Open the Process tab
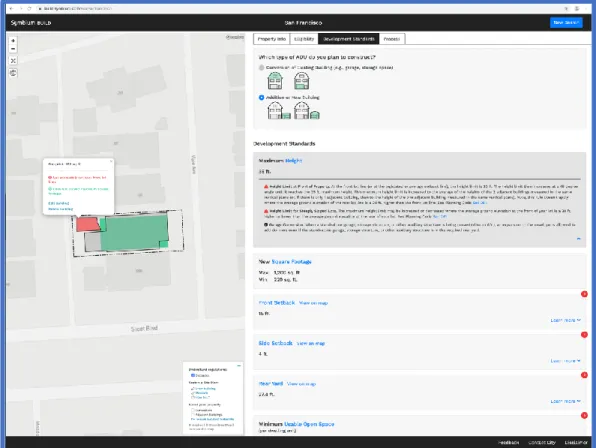 click(392, 39)
